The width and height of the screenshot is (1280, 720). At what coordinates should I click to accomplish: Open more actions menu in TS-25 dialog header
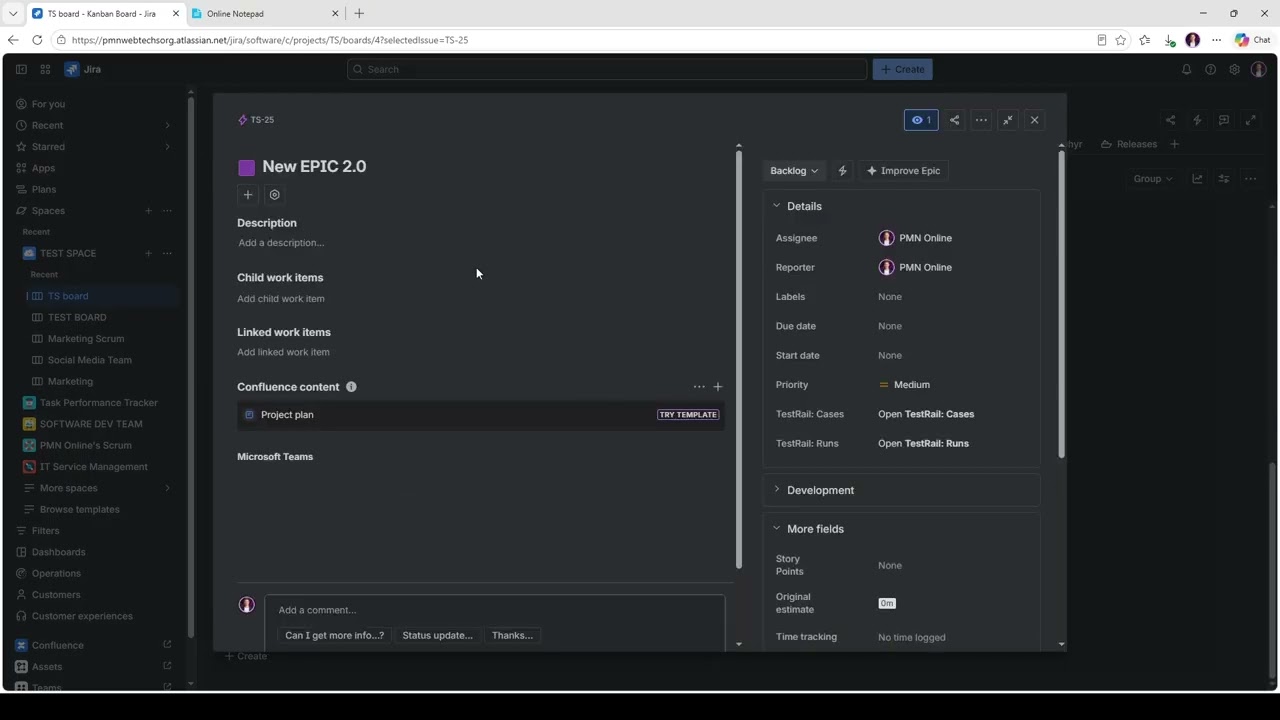pyautogui.click(x=981, y=120)
